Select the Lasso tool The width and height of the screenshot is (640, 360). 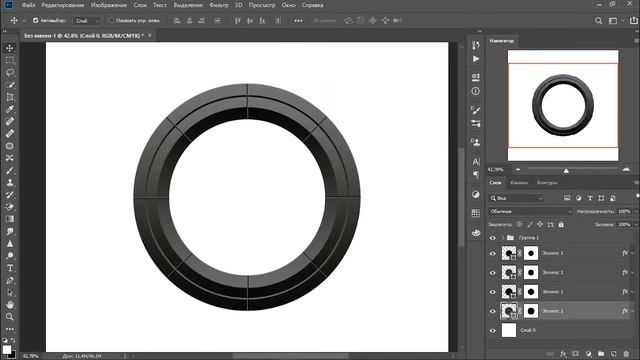pyautogui.click(x=10, y=73)
